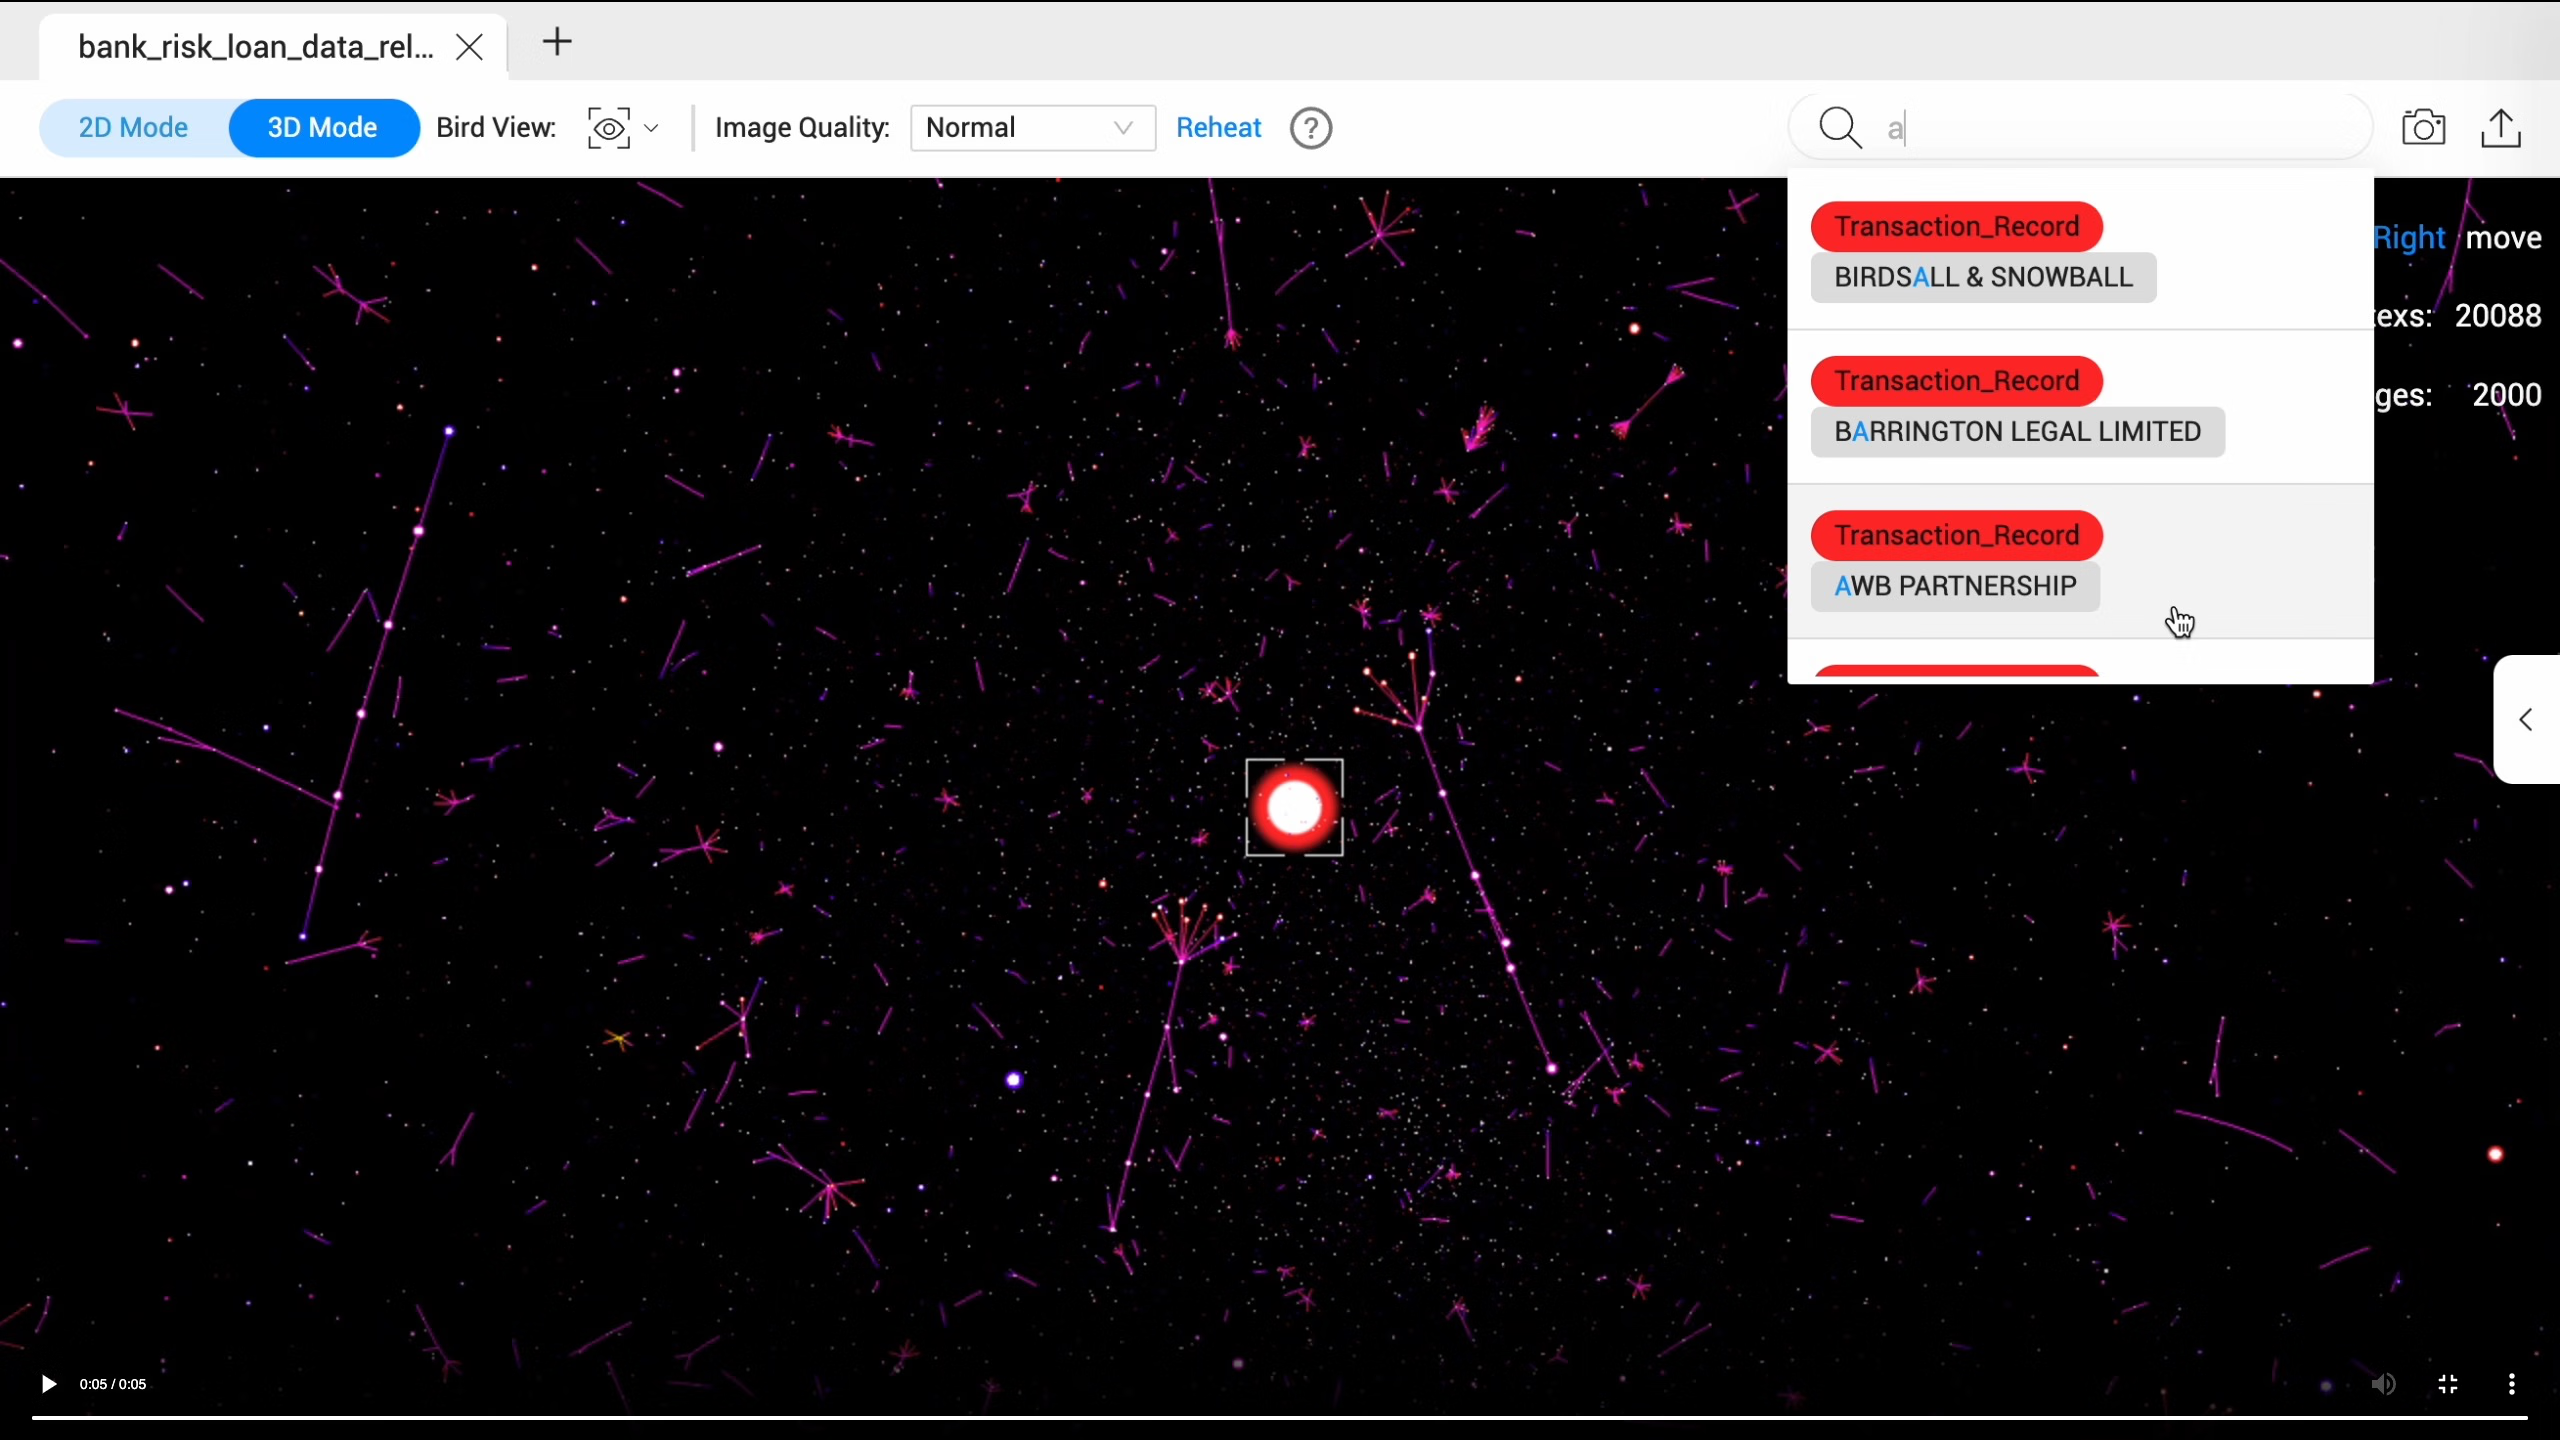
Task: Click the volume/mute icon on timeline
Action: coord(2384,1384)
